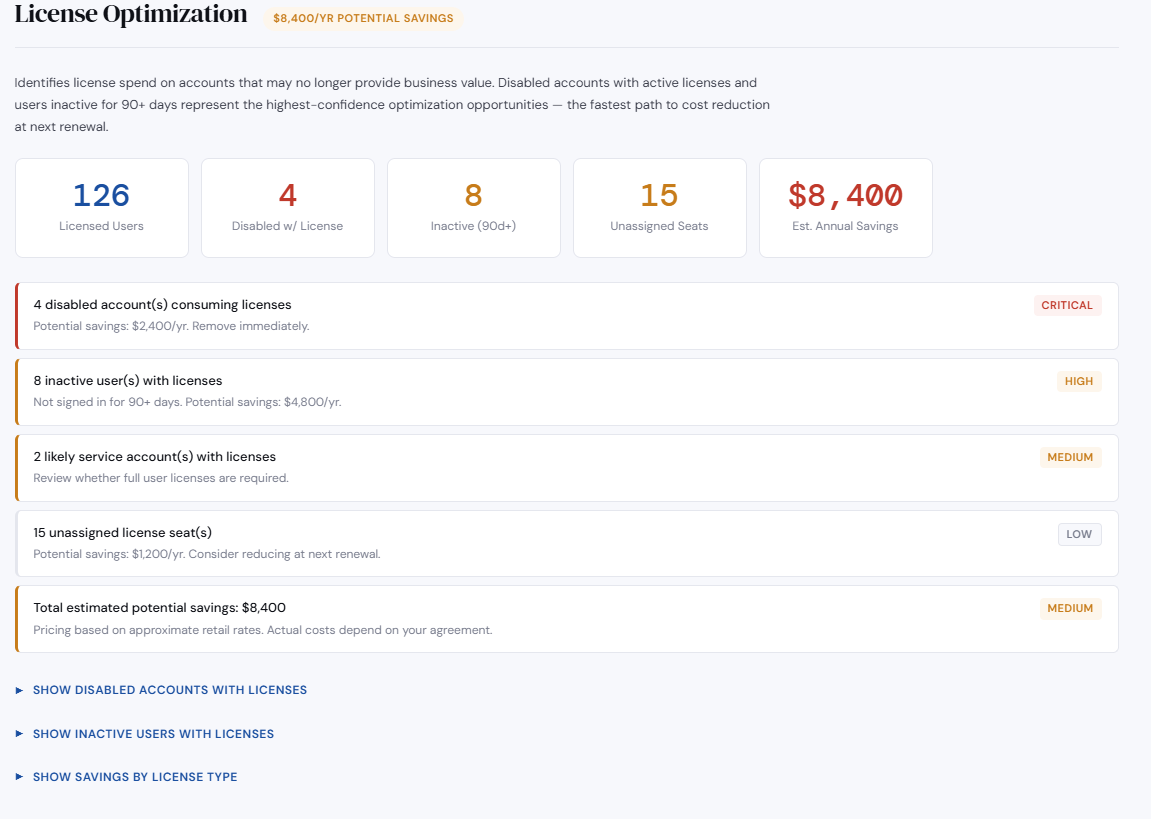Click the disclosure triangle before Show Savings By License Type
This screenshot has width=1151, height=819.
18,777
